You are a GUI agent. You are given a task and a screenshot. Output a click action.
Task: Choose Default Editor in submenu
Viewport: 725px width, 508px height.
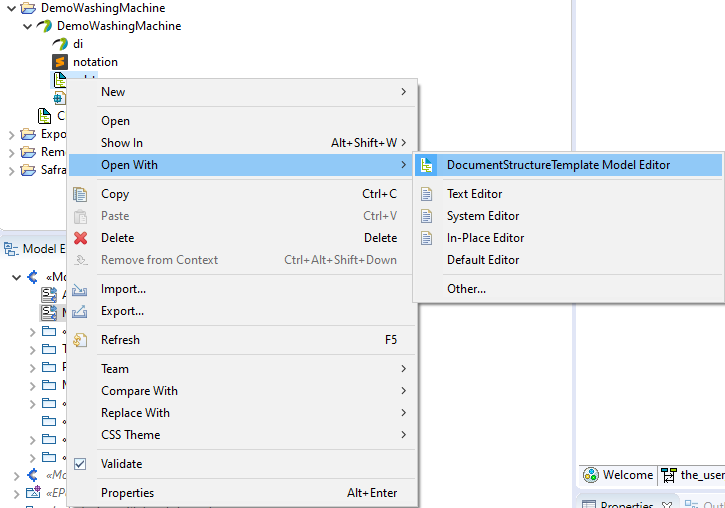569,260
